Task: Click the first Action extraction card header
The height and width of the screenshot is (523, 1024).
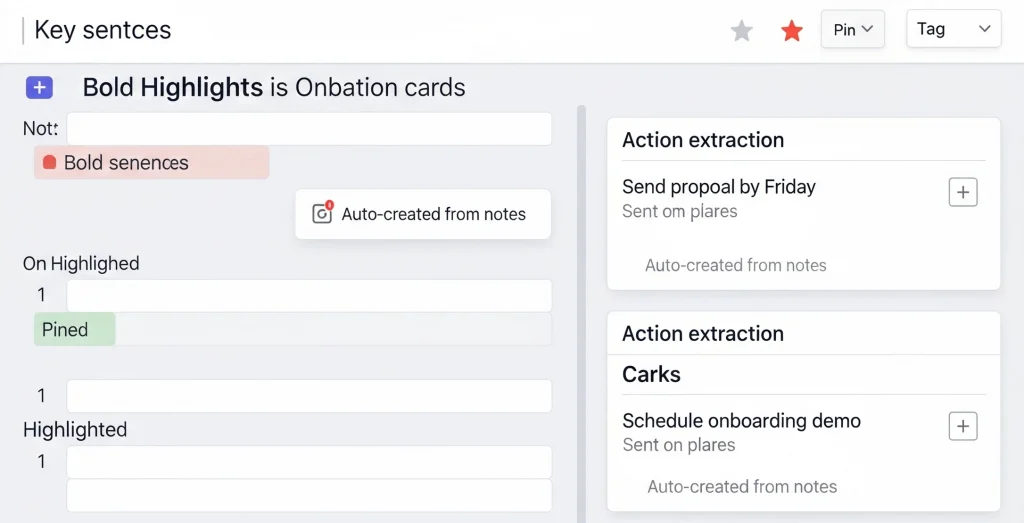Action: pos(703,141)
